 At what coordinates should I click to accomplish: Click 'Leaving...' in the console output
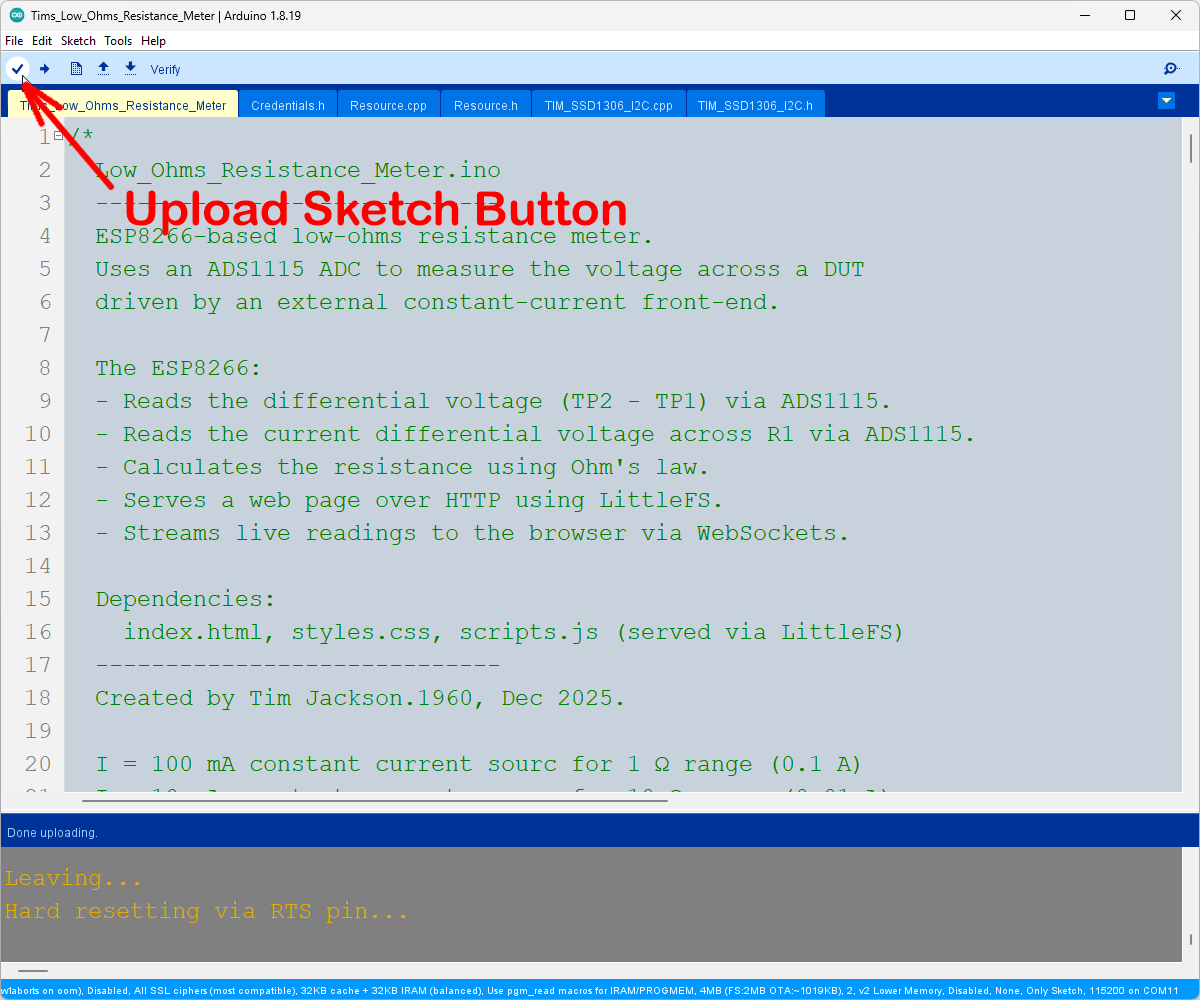pos(73,878)
